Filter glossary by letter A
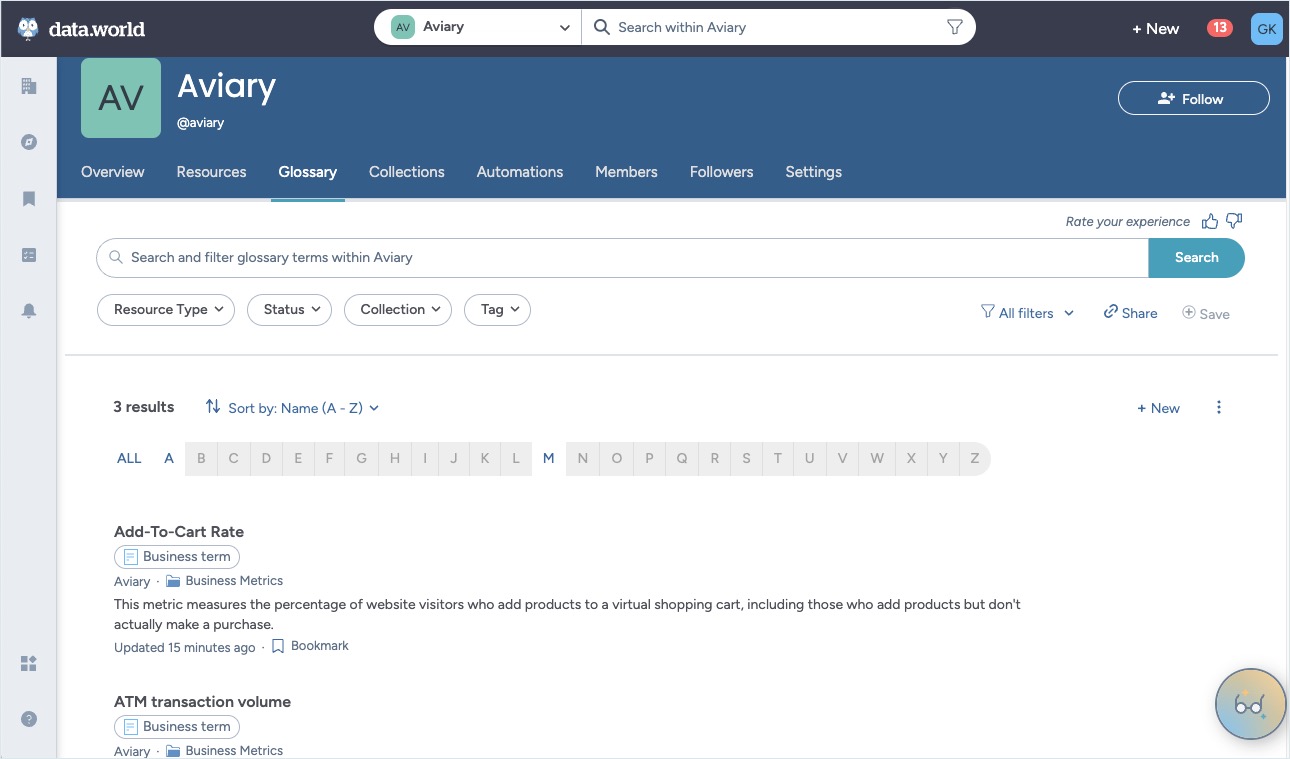 pyautogui.click(x=169, y=459)
